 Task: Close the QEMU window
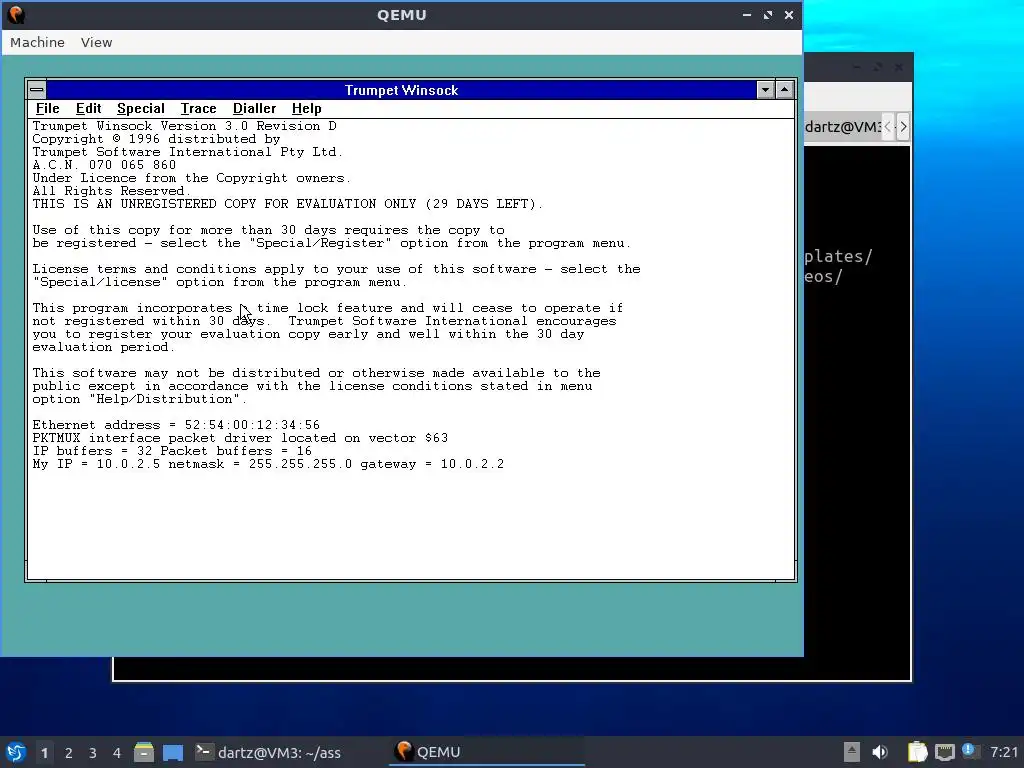click(x=789, y=14)
